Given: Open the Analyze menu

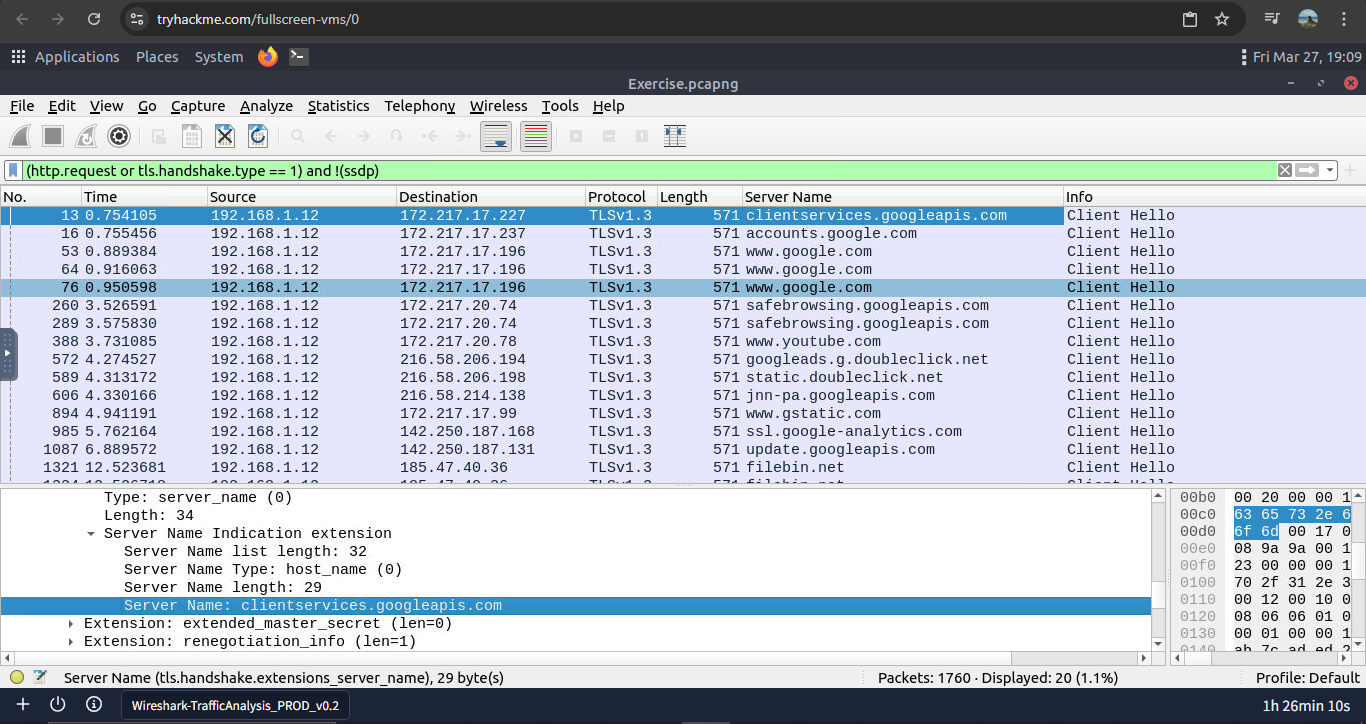Looking at the screenshot, I should pyautogui.click(x=266, y=106).
